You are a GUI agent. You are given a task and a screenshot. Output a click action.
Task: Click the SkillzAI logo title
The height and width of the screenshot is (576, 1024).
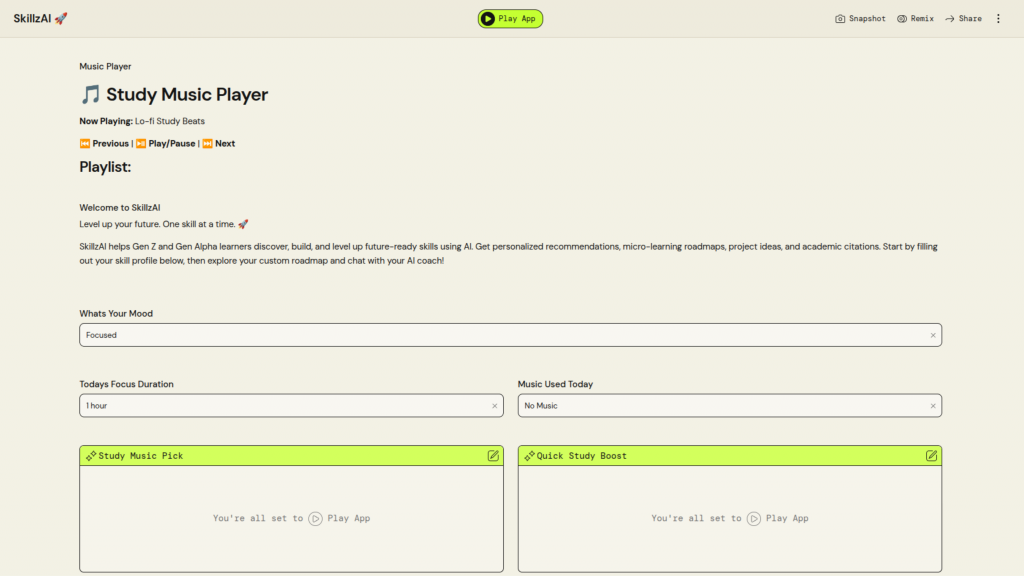41,19
